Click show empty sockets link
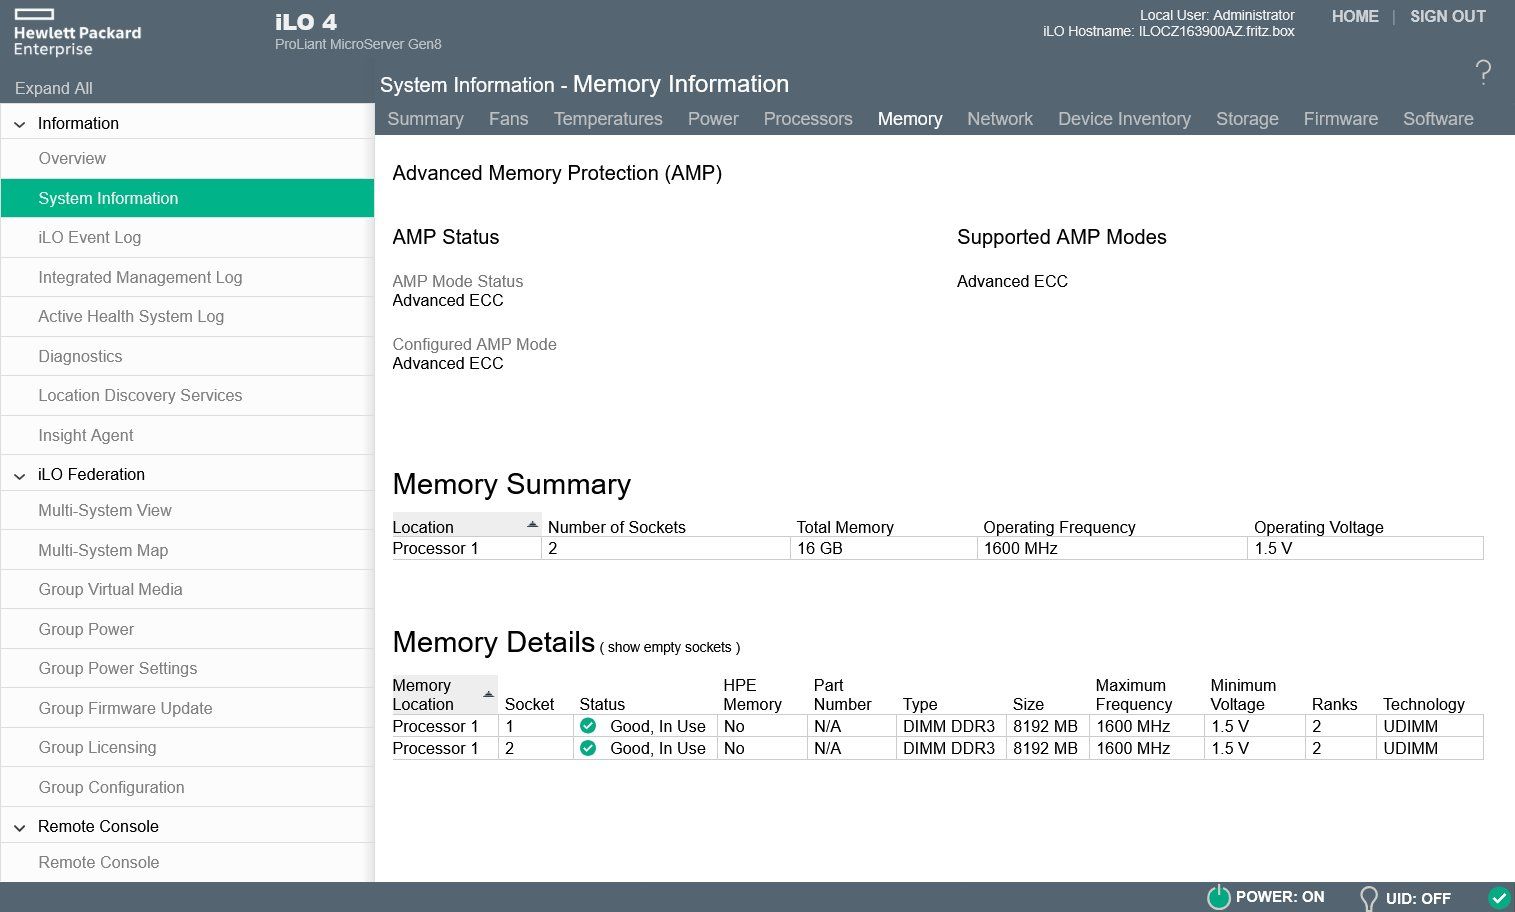1515x912 pixels. 670,647
